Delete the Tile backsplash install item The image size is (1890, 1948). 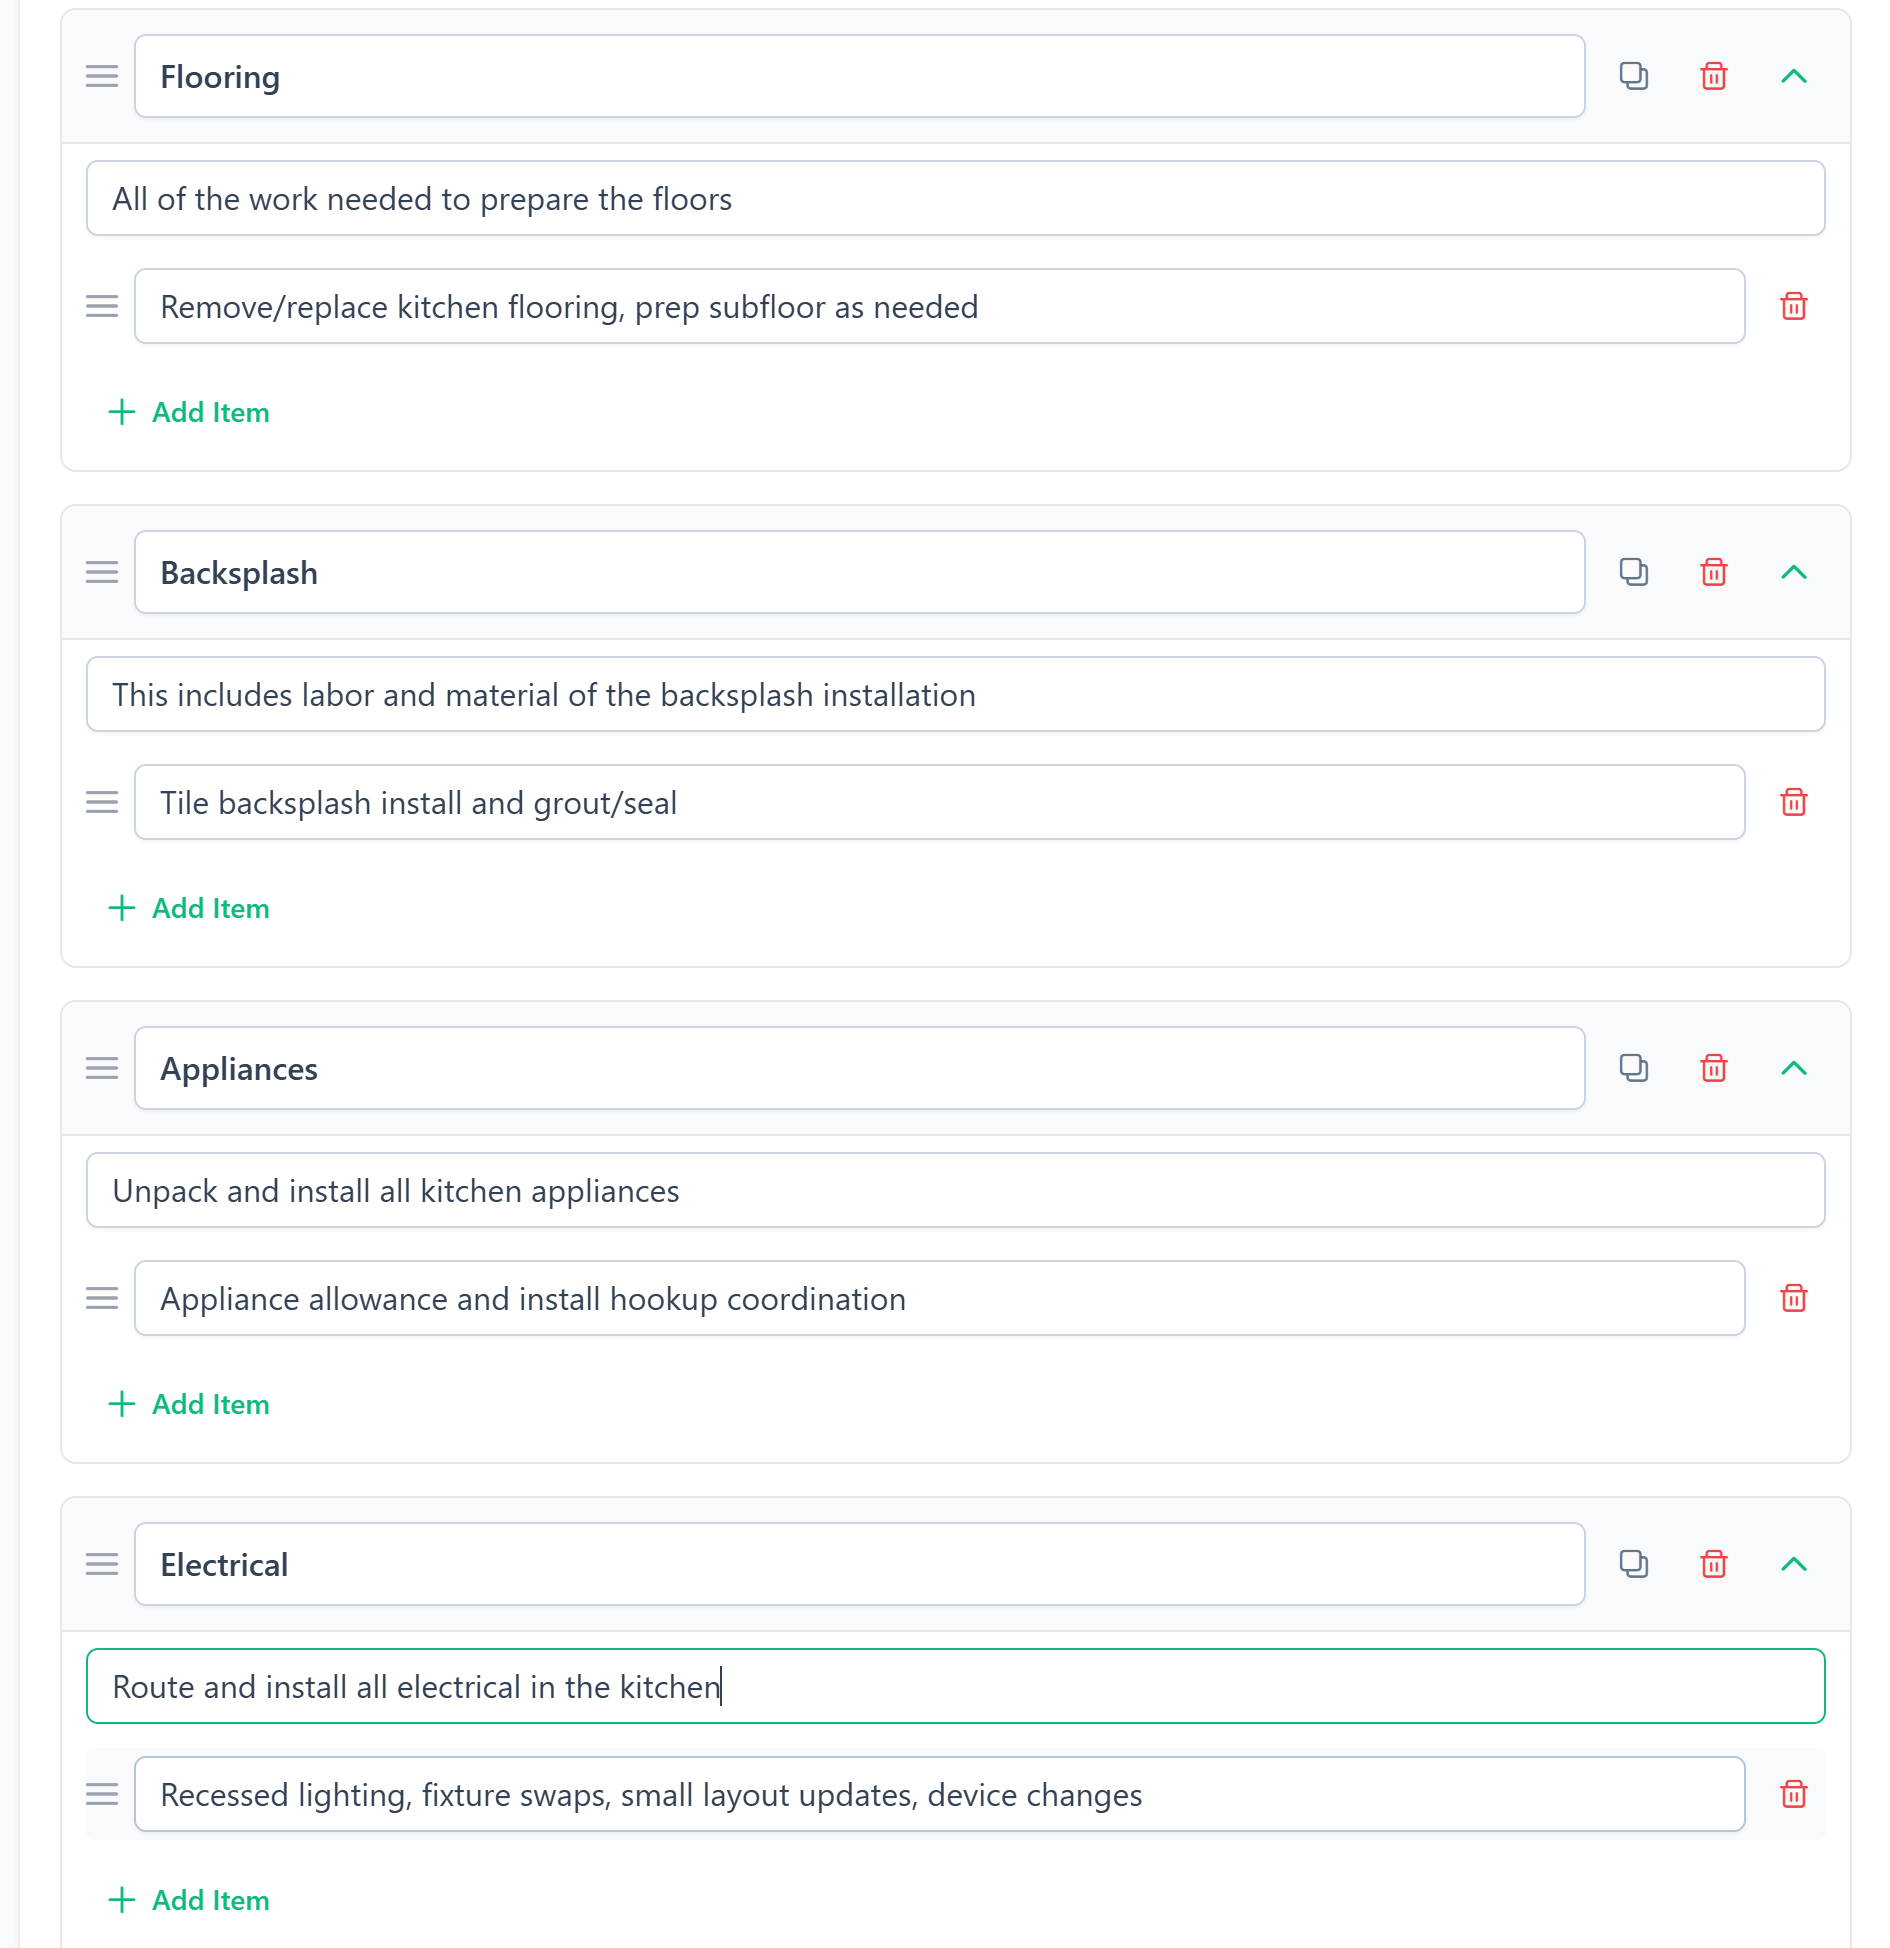pyautogui.click(x=1793, y=802)
